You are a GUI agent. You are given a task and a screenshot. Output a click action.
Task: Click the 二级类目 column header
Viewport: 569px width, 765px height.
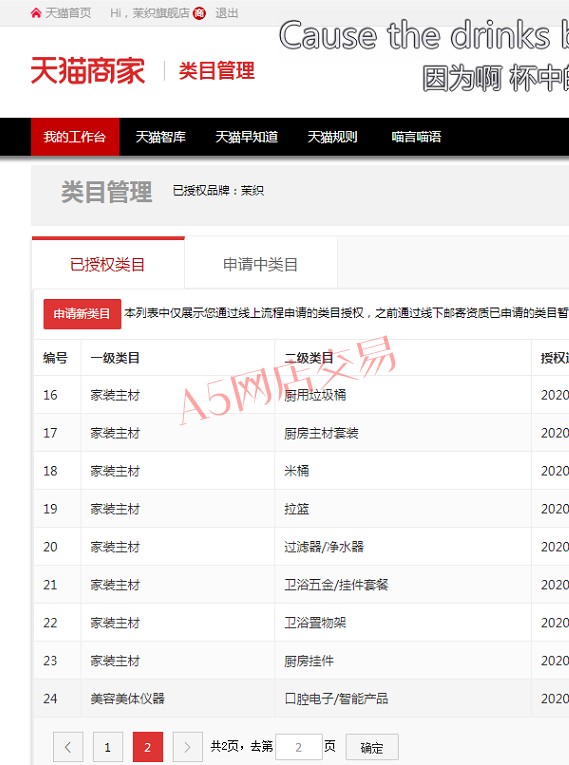pos(309,358)
